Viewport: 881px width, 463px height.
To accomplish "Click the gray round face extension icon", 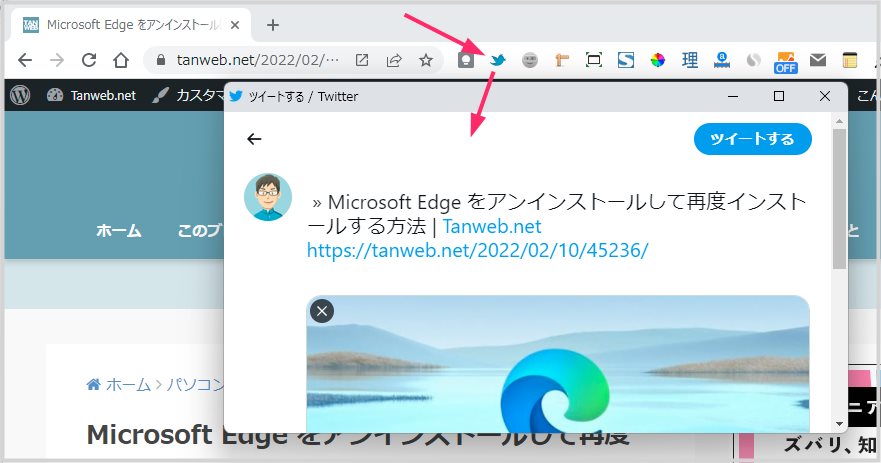I will [530, 60].
